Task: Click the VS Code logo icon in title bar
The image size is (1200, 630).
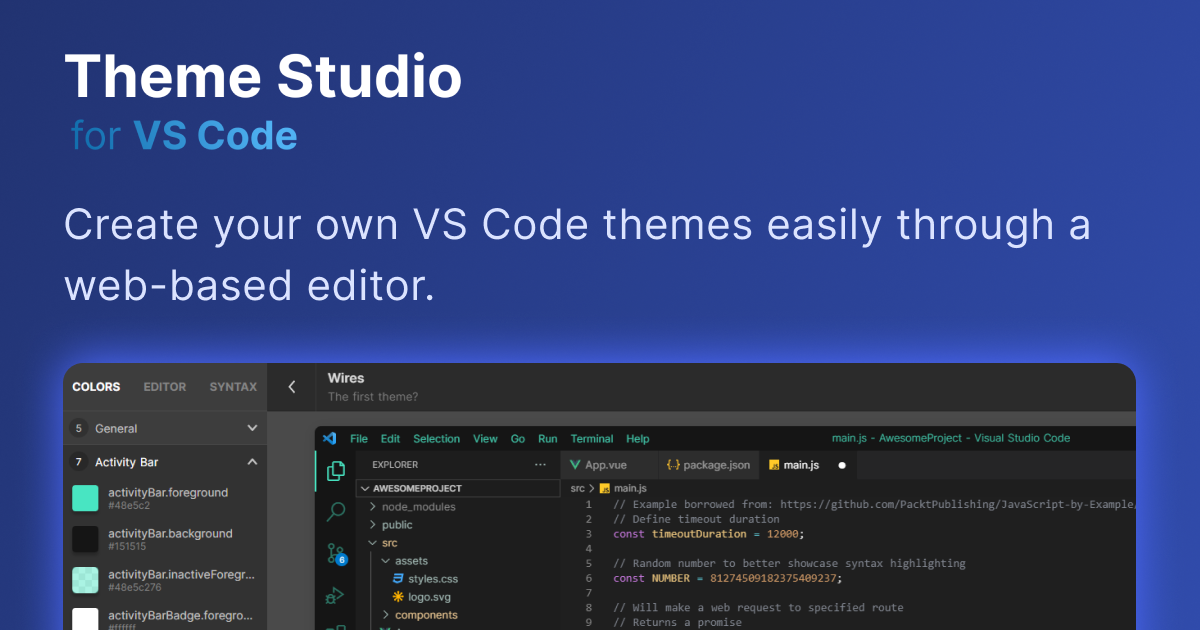Action: pyautogui.click(x=330, y=438)
